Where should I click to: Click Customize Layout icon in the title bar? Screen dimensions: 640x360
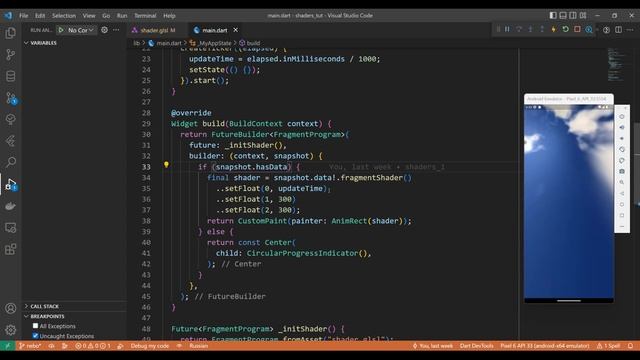583,16
